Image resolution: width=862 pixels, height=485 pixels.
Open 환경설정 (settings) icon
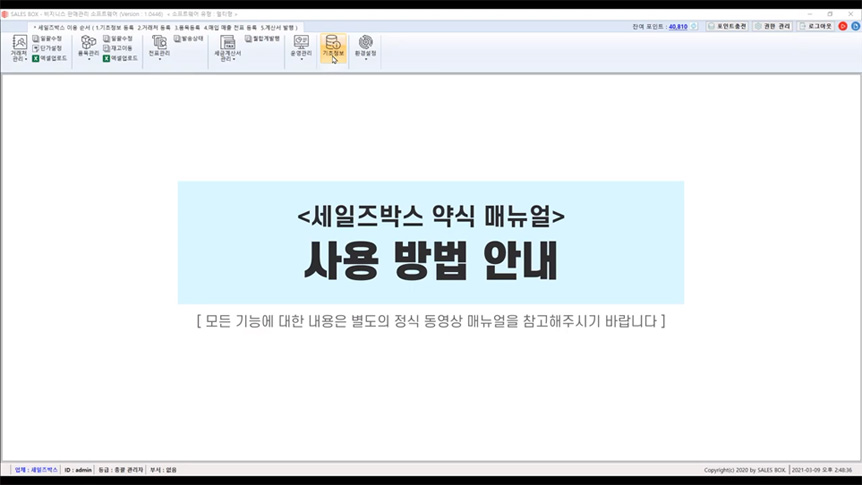click(x=366, y=45)
